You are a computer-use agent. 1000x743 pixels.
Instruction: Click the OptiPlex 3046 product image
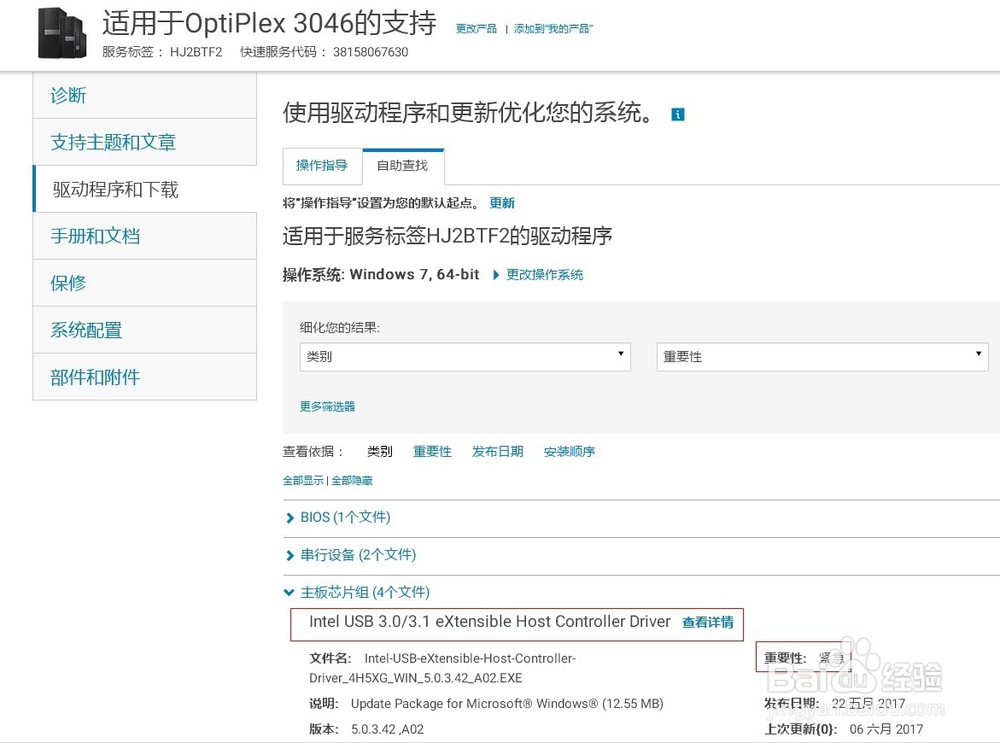click(62, 33)
